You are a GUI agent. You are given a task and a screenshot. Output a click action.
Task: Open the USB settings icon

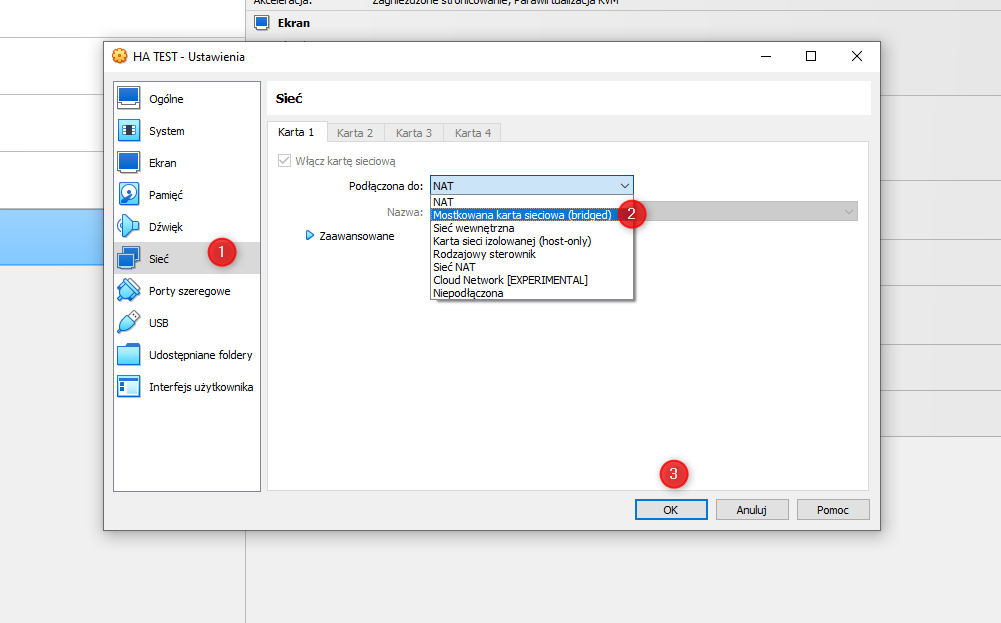point(129,322)
